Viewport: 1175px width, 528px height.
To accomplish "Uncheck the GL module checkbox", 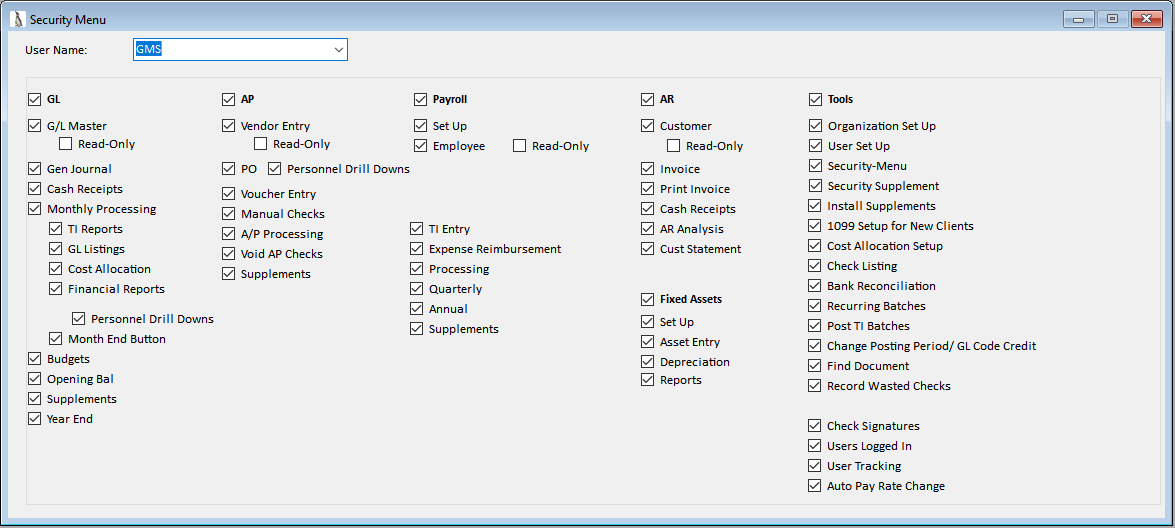I will (34, 99).
